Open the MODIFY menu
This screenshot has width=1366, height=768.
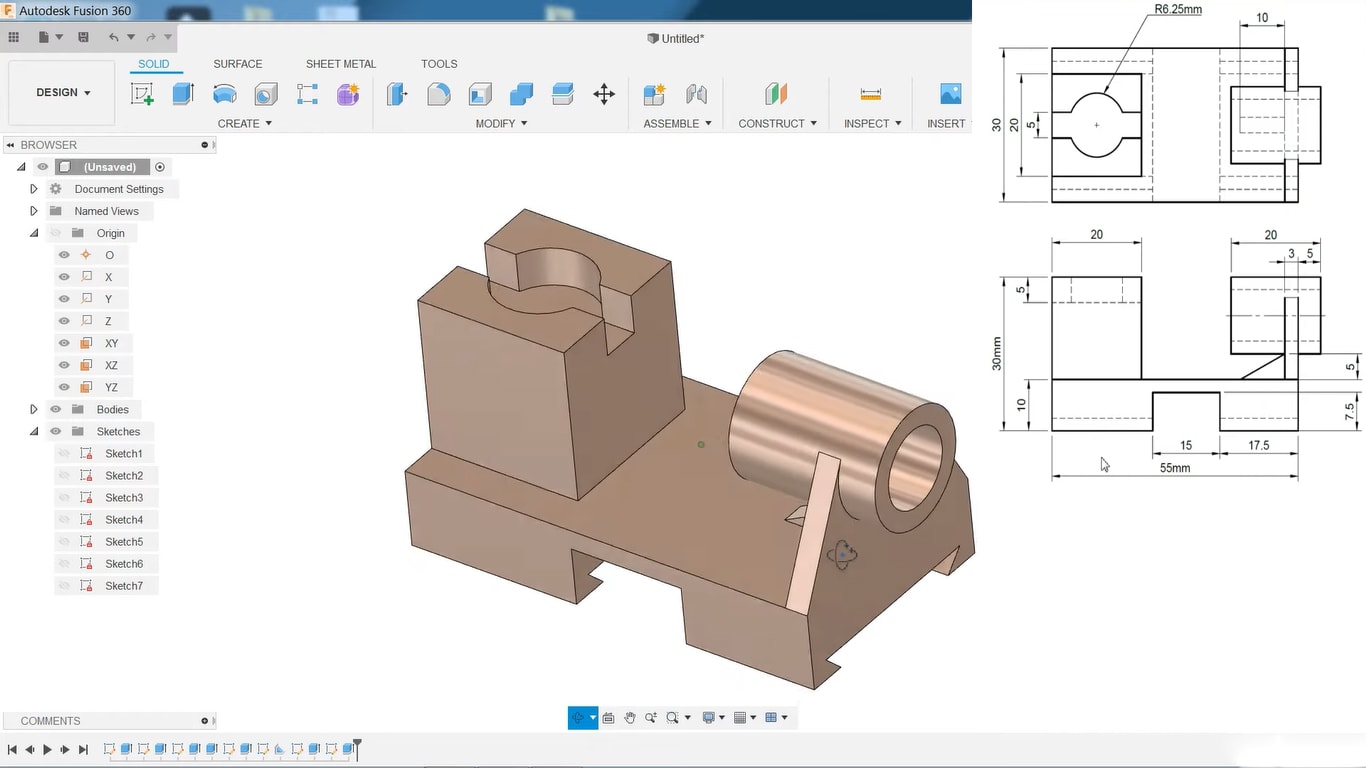coord(501,123)
